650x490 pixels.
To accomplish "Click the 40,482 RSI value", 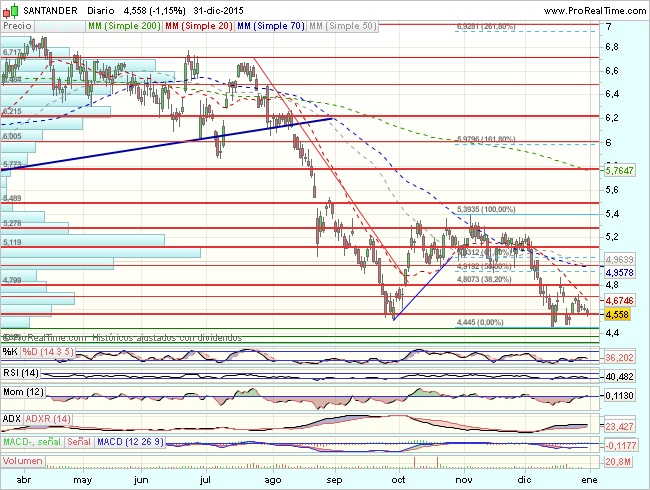I will [x=619, y=377].
